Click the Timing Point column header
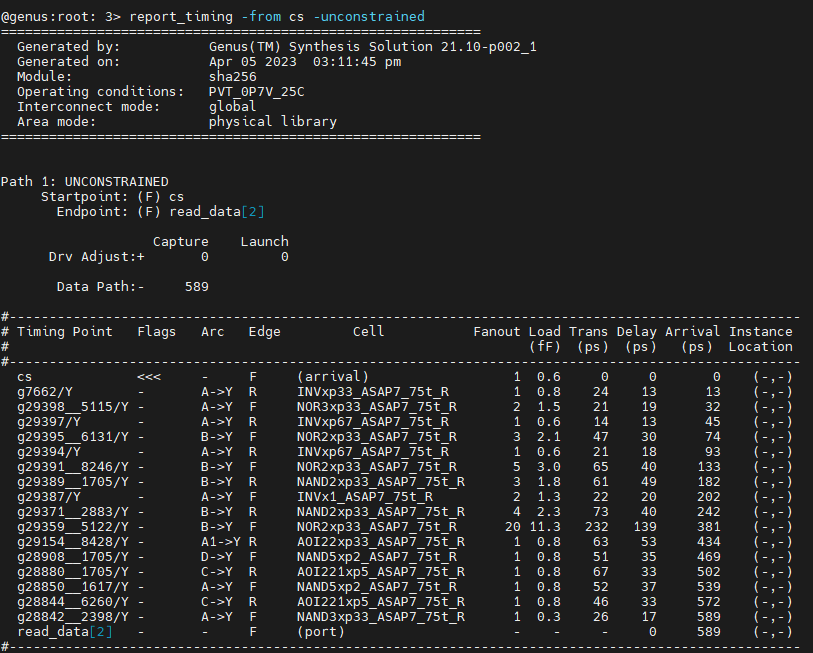Viewport: 813px width, 653px height. pyautogui.click(x=65, y=332)
